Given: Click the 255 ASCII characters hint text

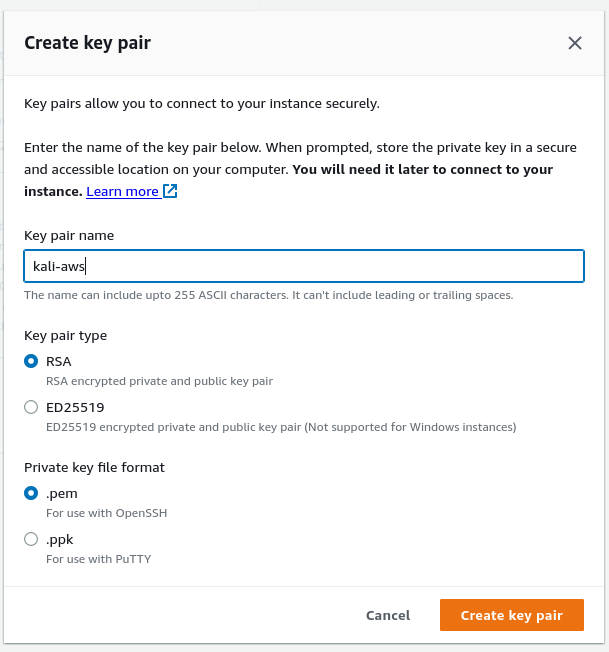Looking at the screenshot, I should click(x=268, y=295).
